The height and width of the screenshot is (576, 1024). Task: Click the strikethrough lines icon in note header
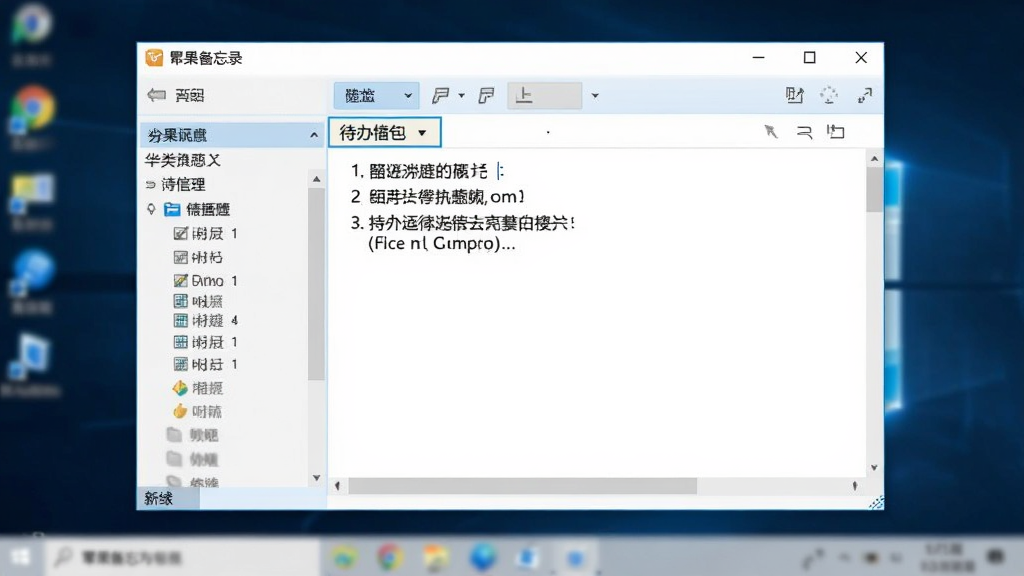(x=804, y=133)
